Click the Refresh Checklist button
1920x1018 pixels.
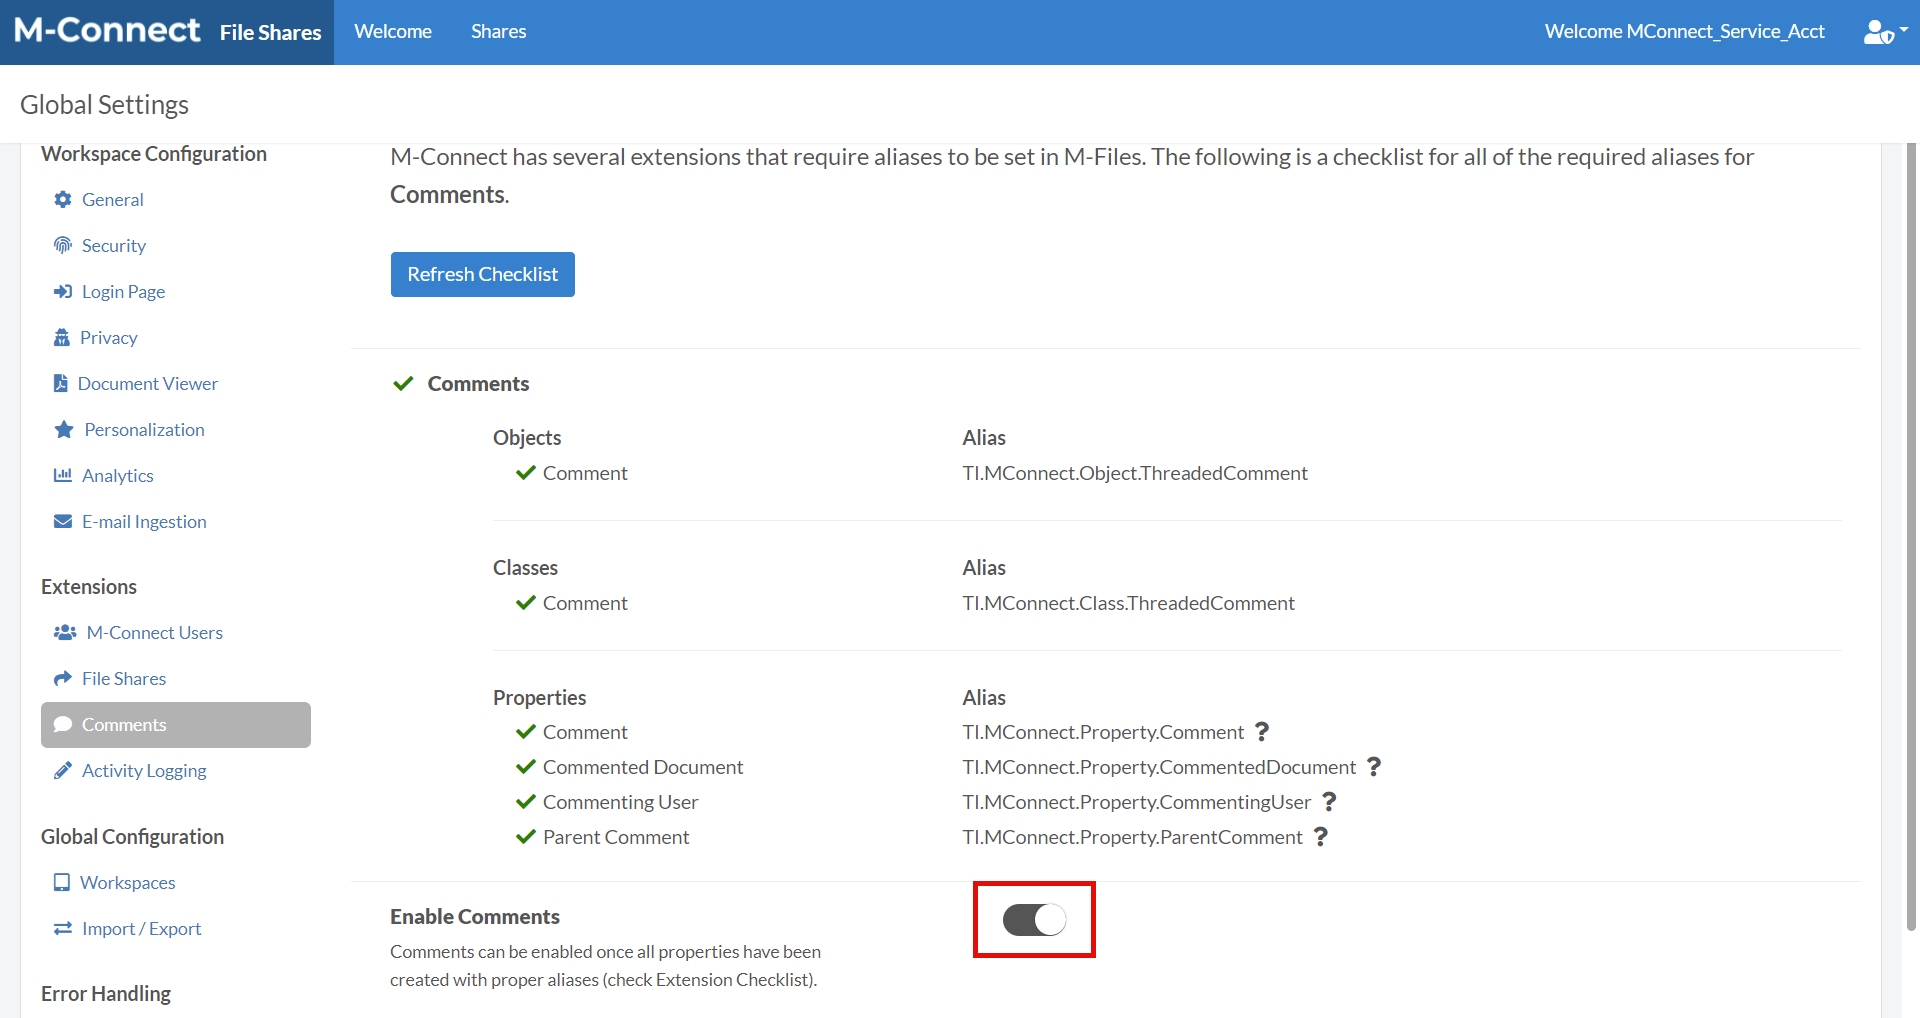pyautogui.click(x=482, y=274)
